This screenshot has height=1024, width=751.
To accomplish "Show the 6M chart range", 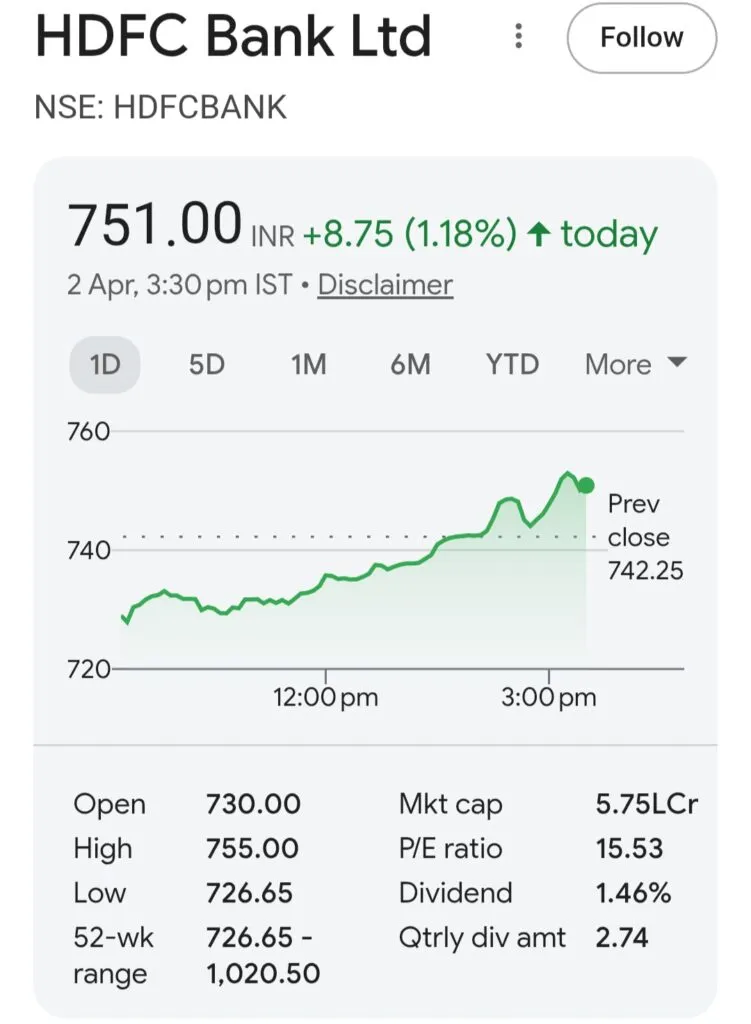I will 410,365.
